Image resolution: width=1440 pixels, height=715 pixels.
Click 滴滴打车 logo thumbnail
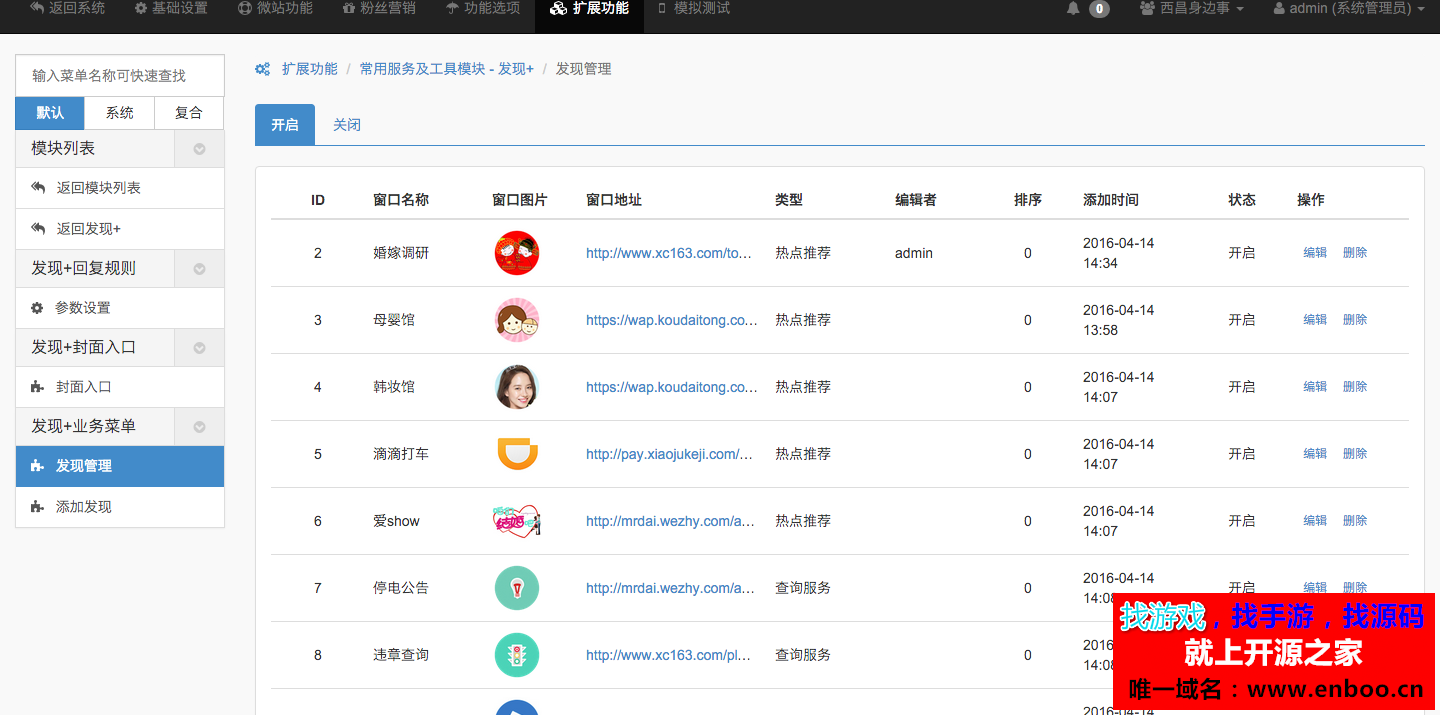(x=517, y=454)
